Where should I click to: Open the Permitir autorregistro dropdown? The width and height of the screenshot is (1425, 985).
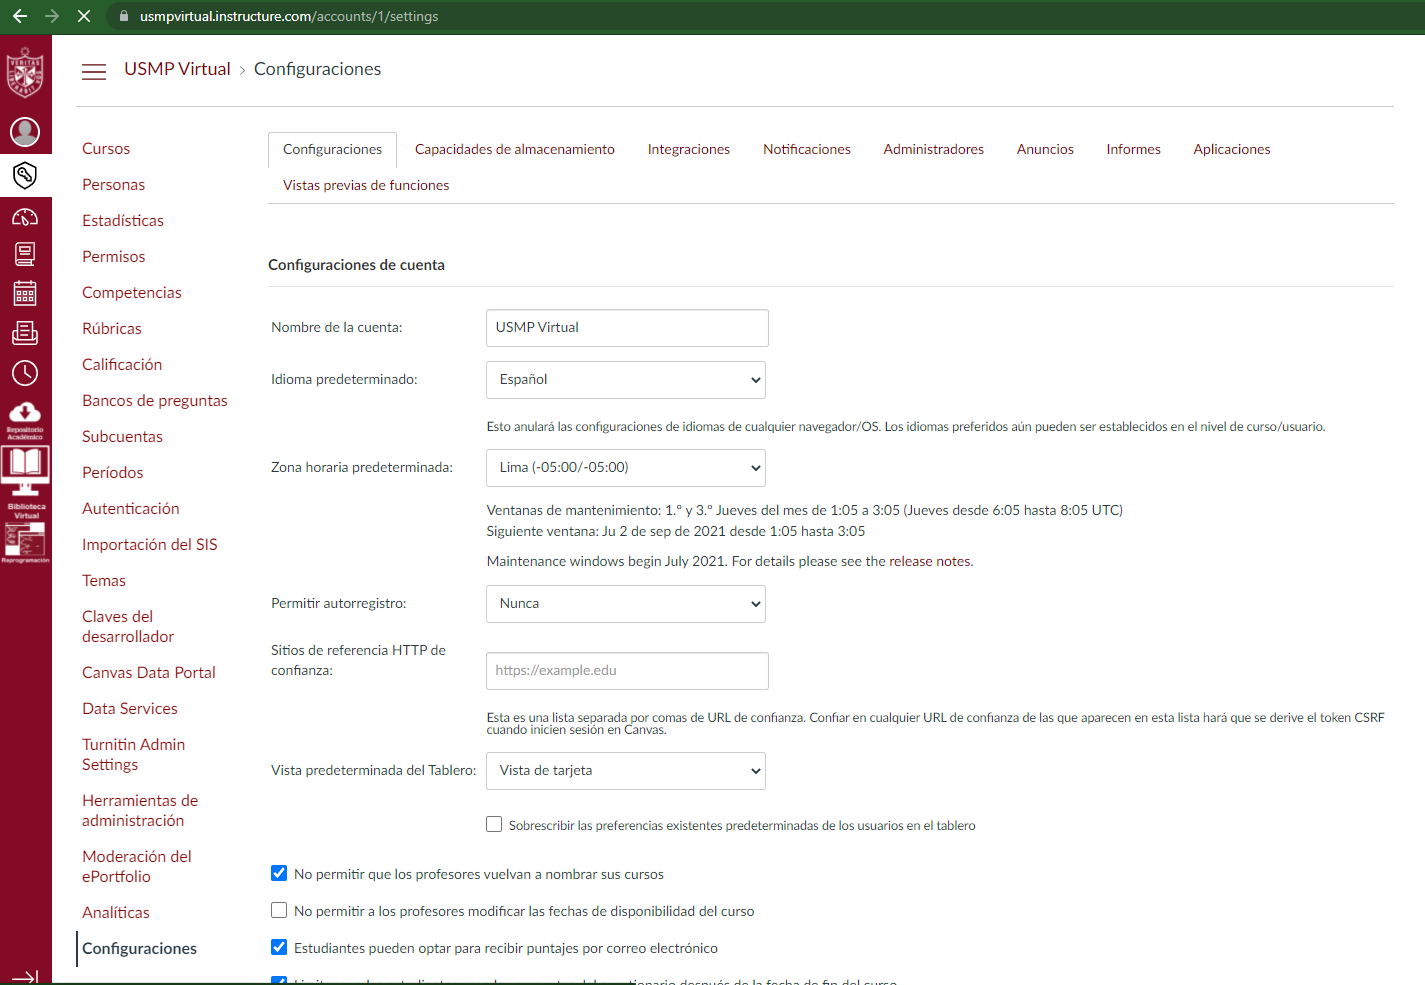click(626, 604)
